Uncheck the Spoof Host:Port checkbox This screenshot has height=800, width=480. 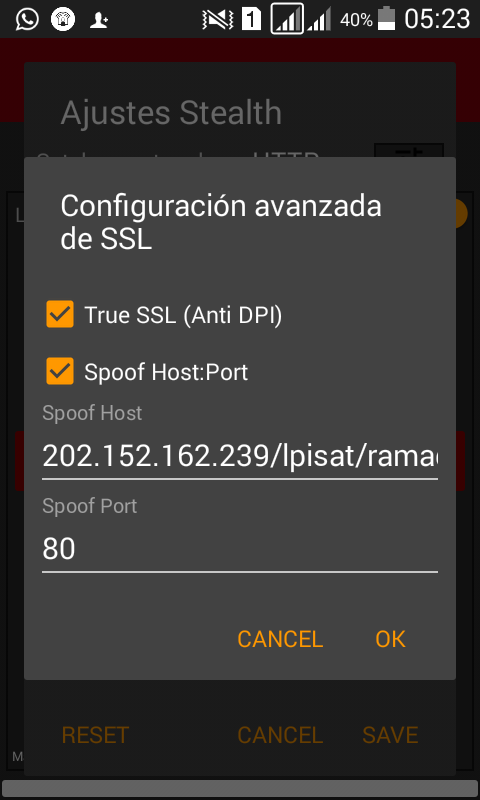click(60, 371)
